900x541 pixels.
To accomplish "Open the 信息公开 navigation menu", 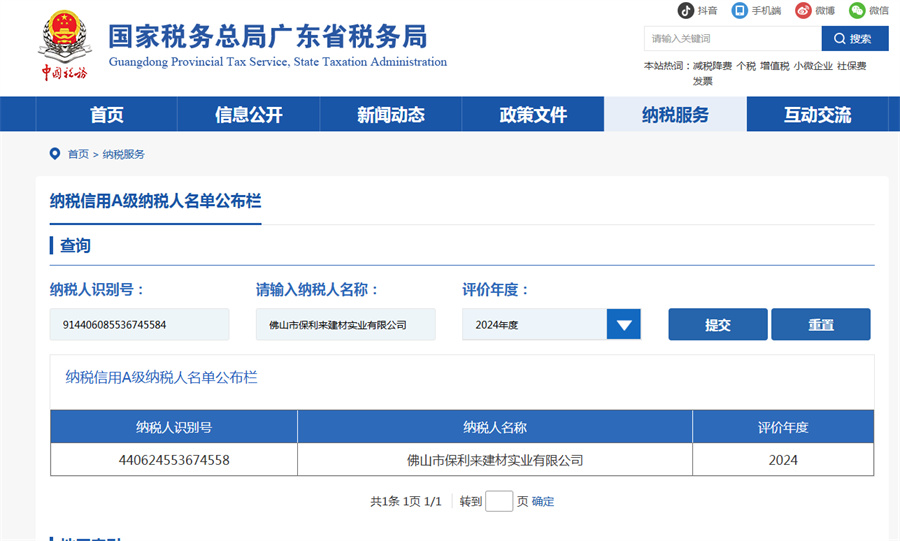I will (x=249, y=115).
